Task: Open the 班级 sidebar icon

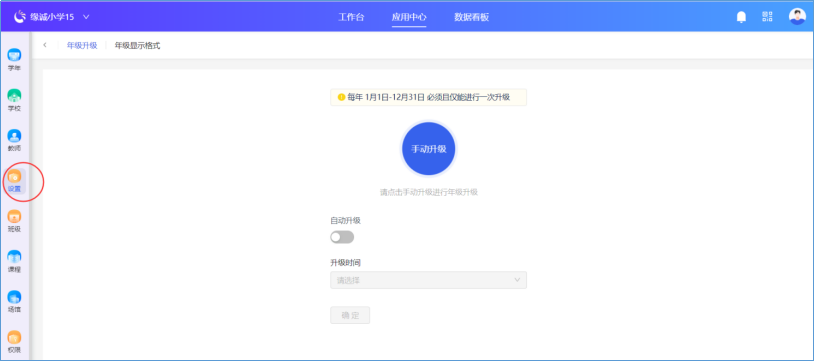Action: pyautogui.click(x=15, y=221)
